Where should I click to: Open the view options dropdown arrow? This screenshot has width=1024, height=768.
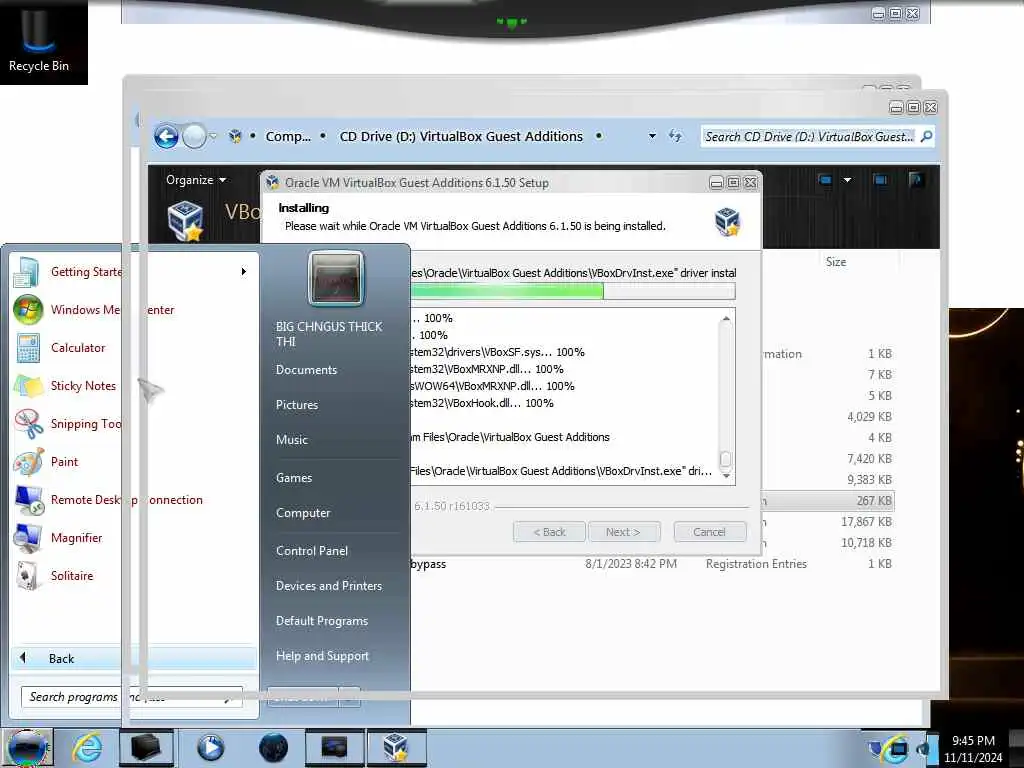click(847, 180)
